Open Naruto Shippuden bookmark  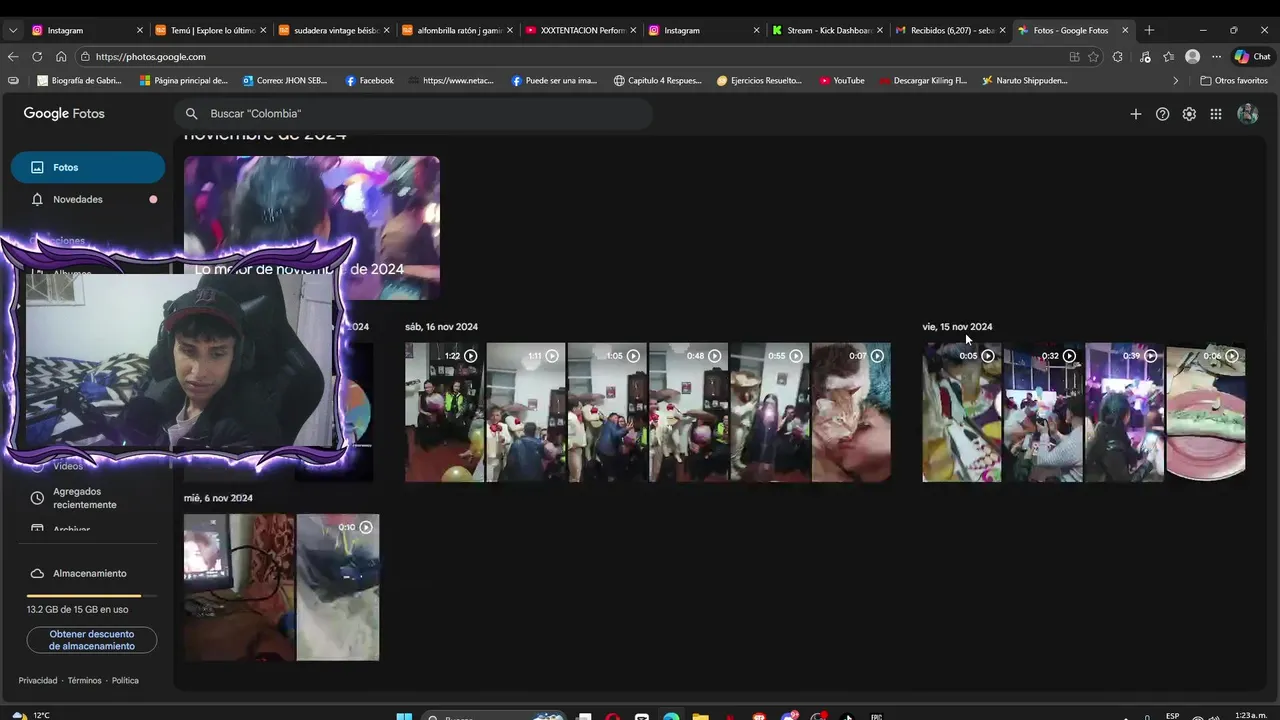click(1025, 80)
